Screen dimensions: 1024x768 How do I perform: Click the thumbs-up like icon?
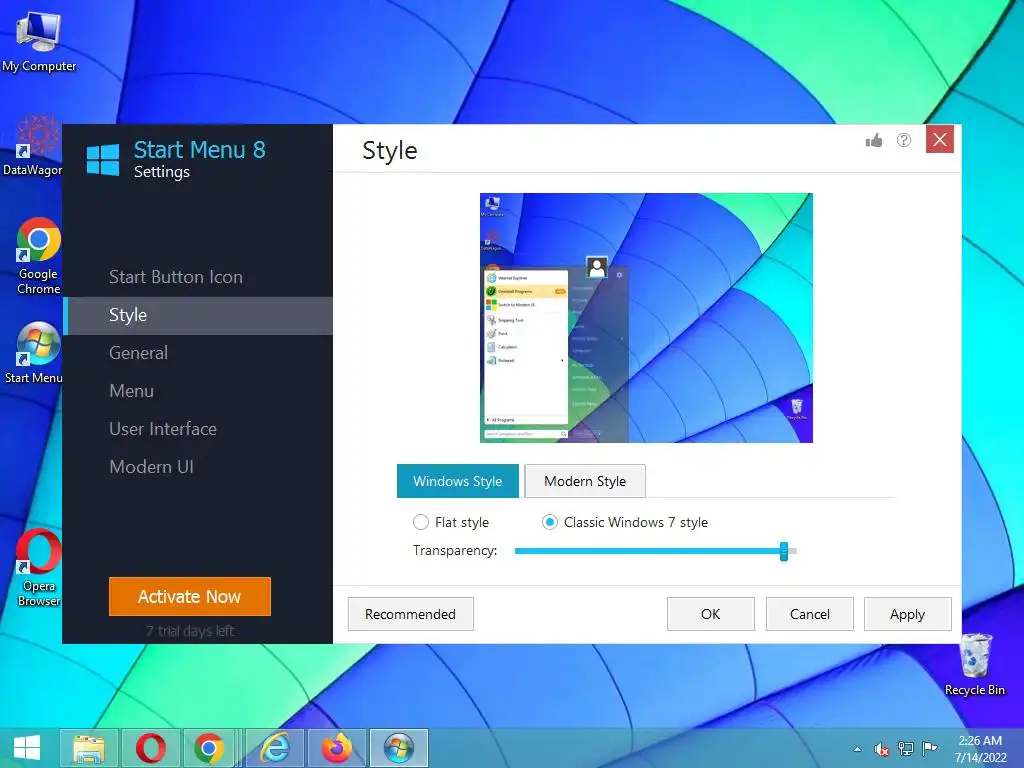pyautogui.click(x=874, y=140)
